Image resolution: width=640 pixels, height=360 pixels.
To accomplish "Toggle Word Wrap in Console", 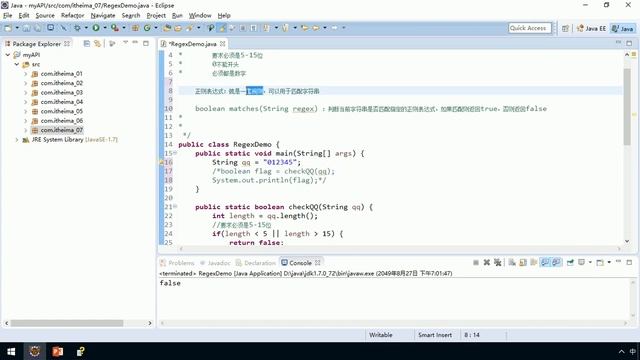I will pos(533,262).
